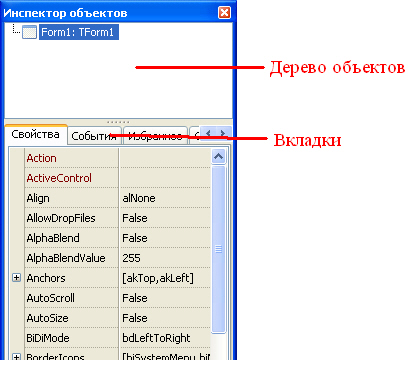419x370 pixels.
Task: Click the 255 value of AlphaBlendValue
Action: [x=131, y=258]
